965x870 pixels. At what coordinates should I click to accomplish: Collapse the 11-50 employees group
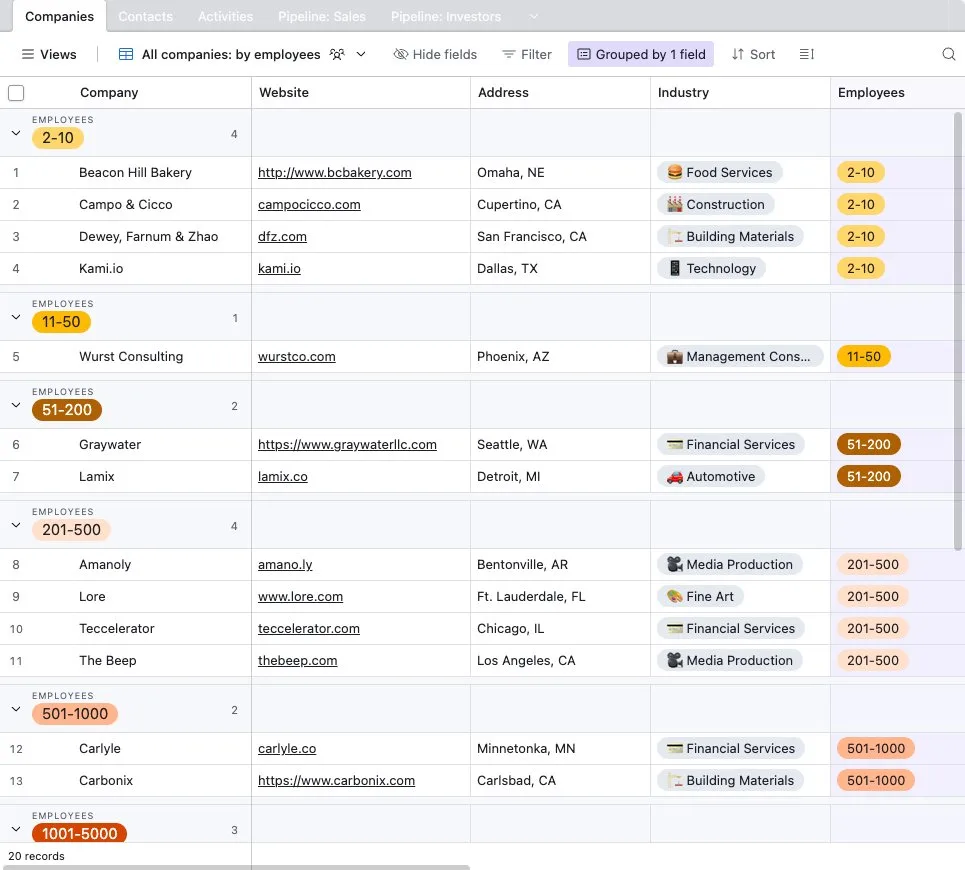click(16, 317)
